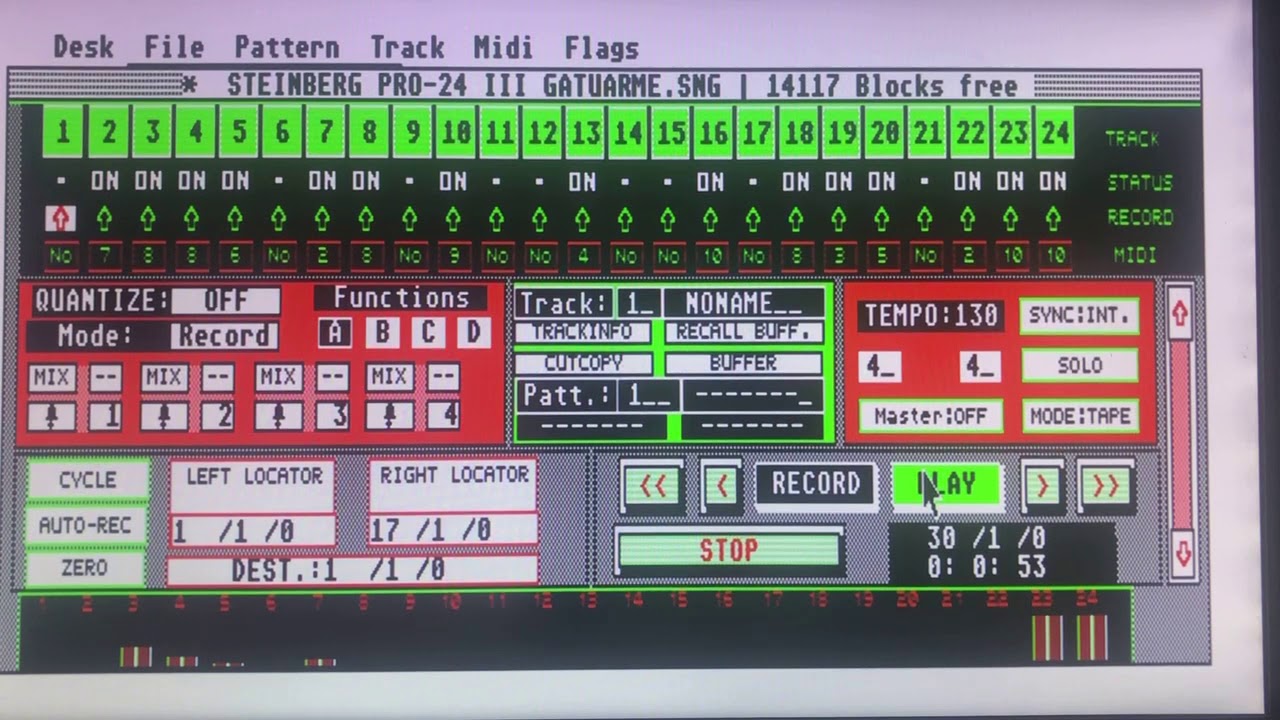Click the red STOP button
The height and width of the screenshot is (720, 1280).
coord(728,550)
